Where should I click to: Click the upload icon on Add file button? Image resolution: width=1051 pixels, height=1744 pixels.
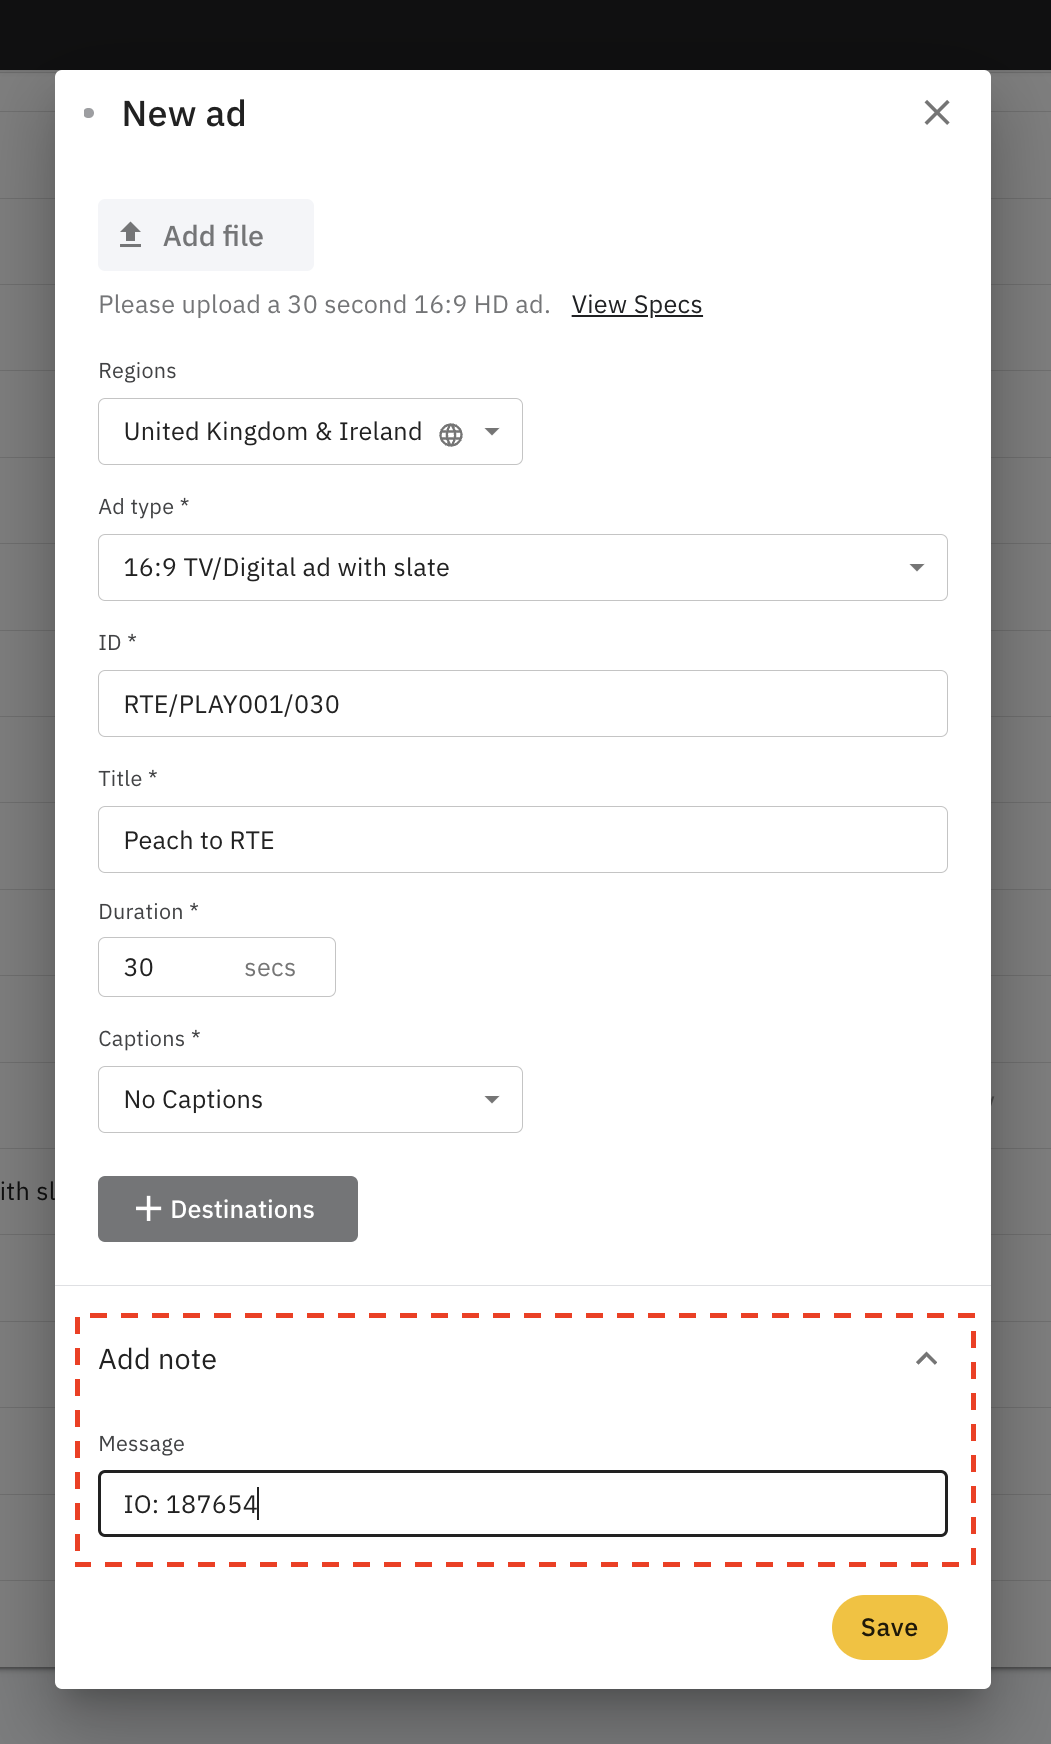pos(131,235)
